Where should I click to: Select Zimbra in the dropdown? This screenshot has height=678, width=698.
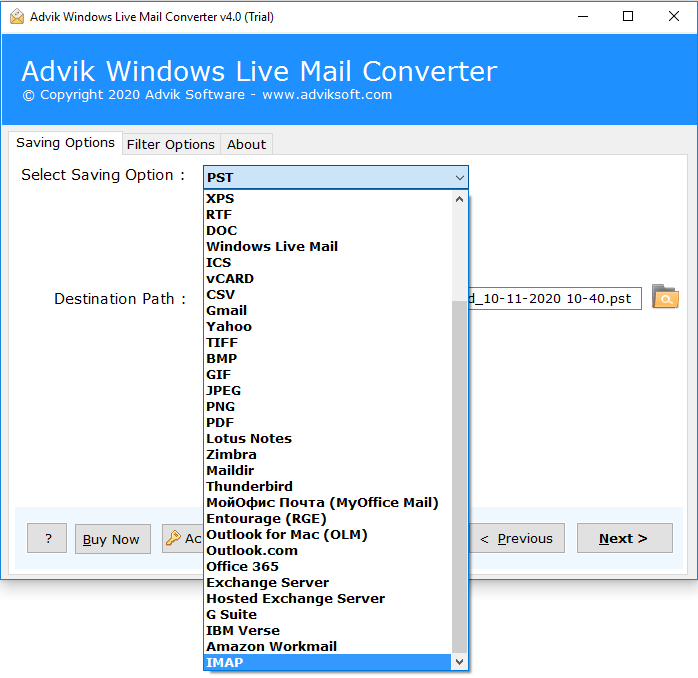[328, 455]
